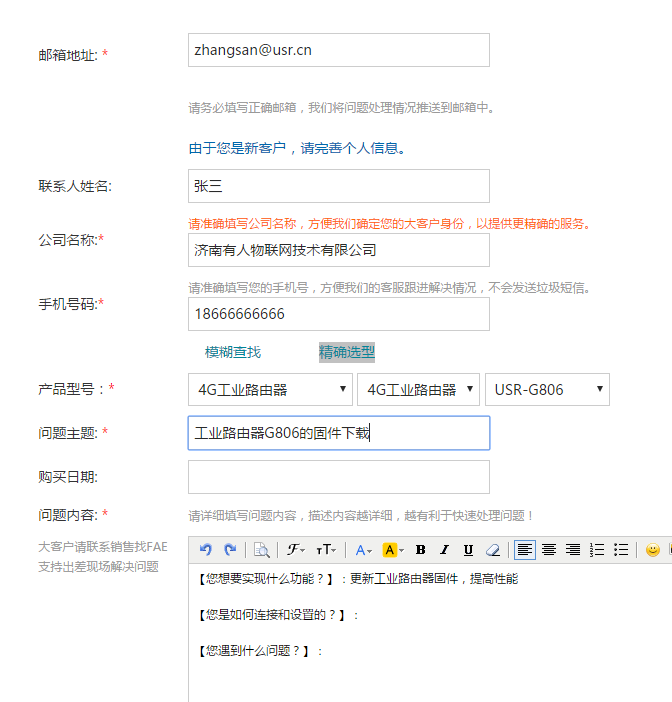Open the first 4G工业路由器 product dropdown
The image size is (672, 702).
coord(270,389)
